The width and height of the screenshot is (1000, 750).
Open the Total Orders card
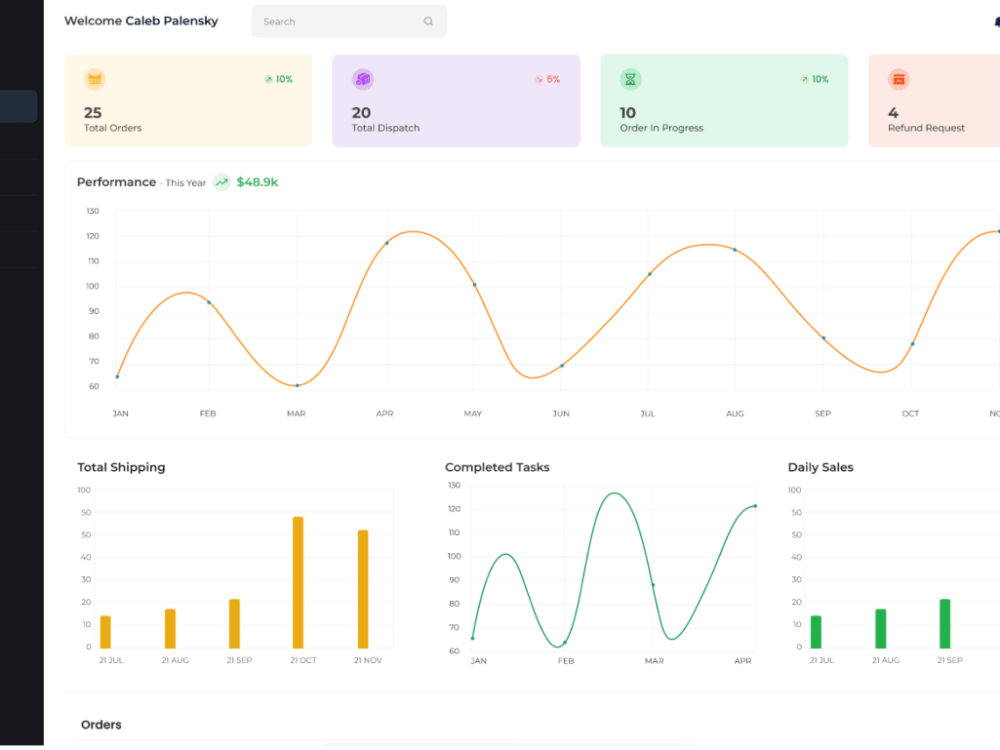(x=188, y=101)
